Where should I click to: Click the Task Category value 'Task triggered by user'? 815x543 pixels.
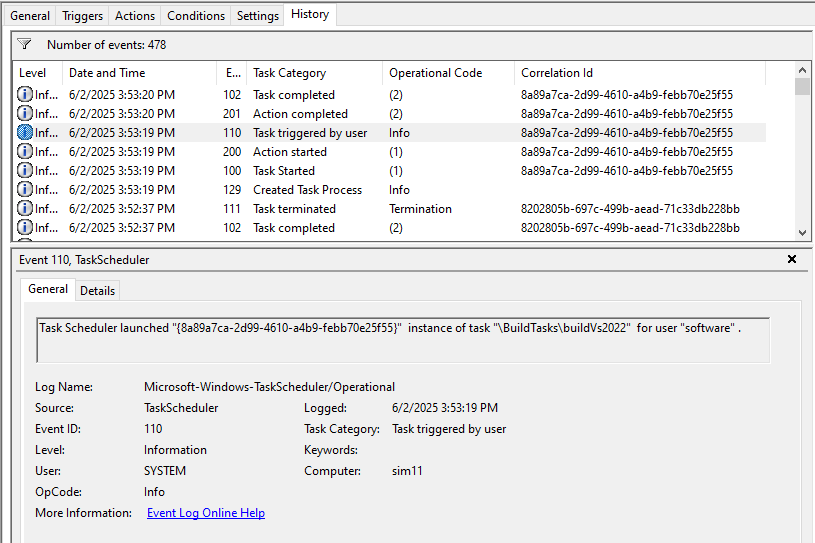[x=449, y=429]
